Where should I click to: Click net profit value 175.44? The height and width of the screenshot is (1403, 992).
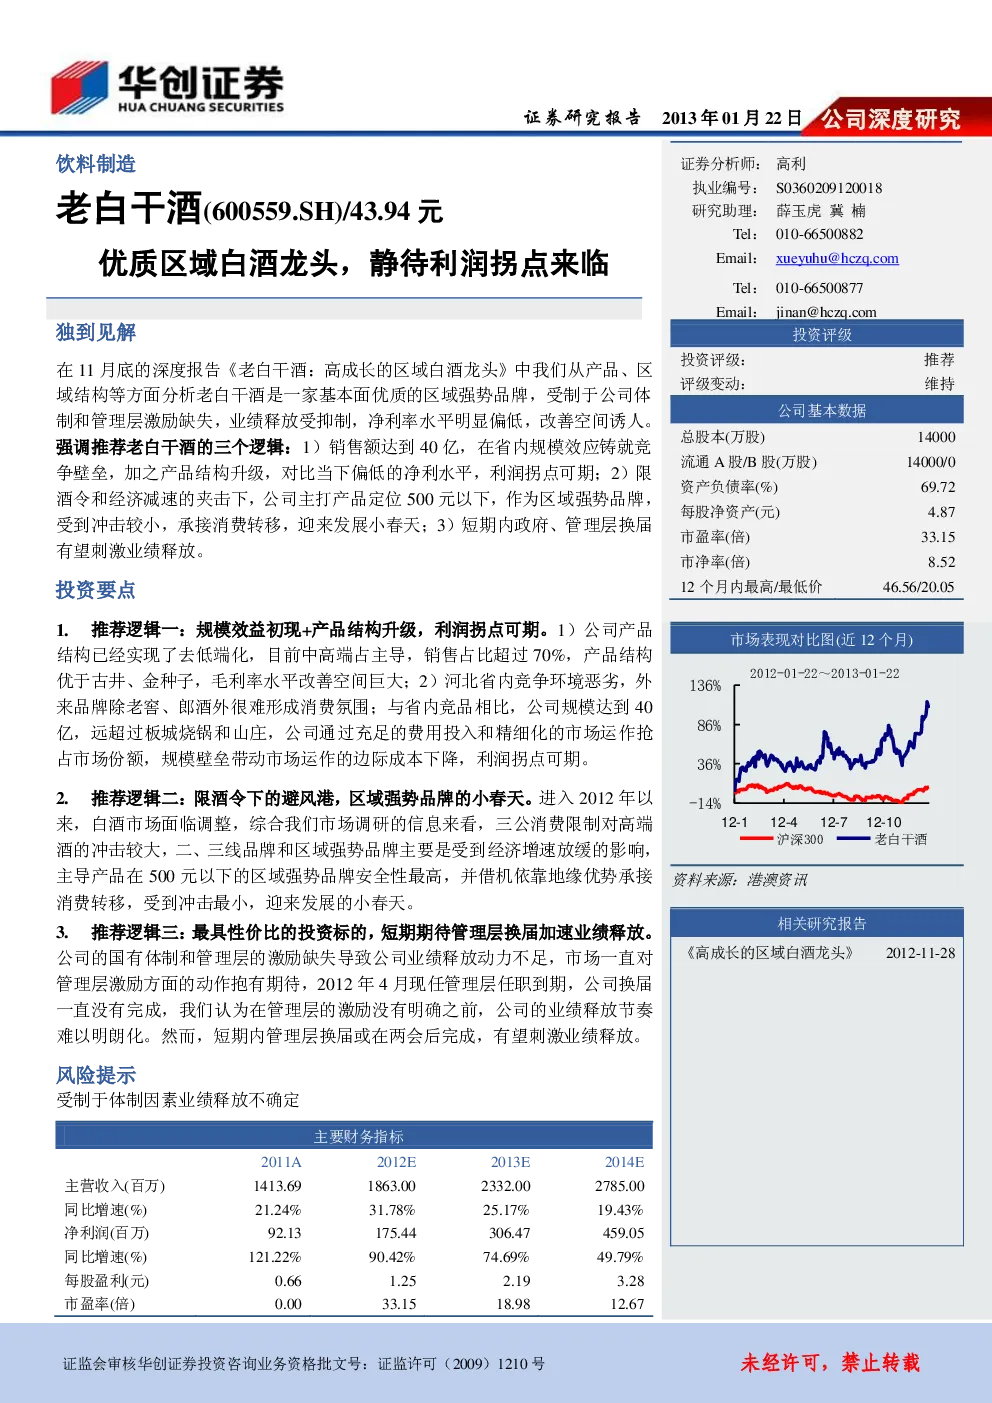[x=396, y=1233]
